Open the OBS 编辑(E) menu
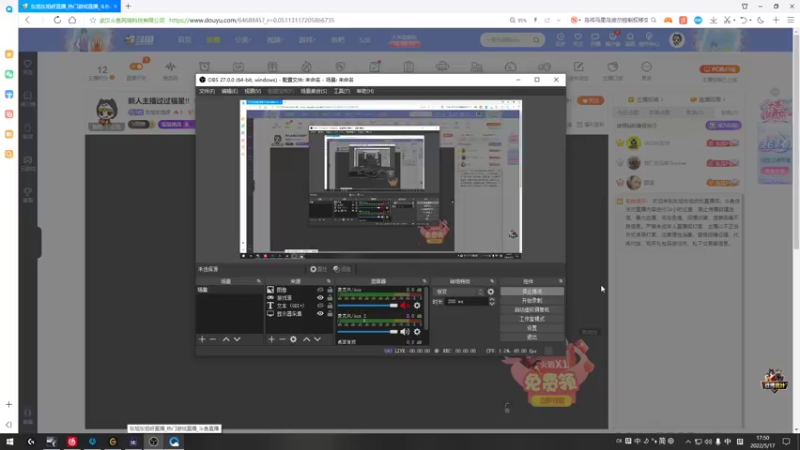Image resolution: width=800 pixels, height=450 pixels. tap(229, 91)
